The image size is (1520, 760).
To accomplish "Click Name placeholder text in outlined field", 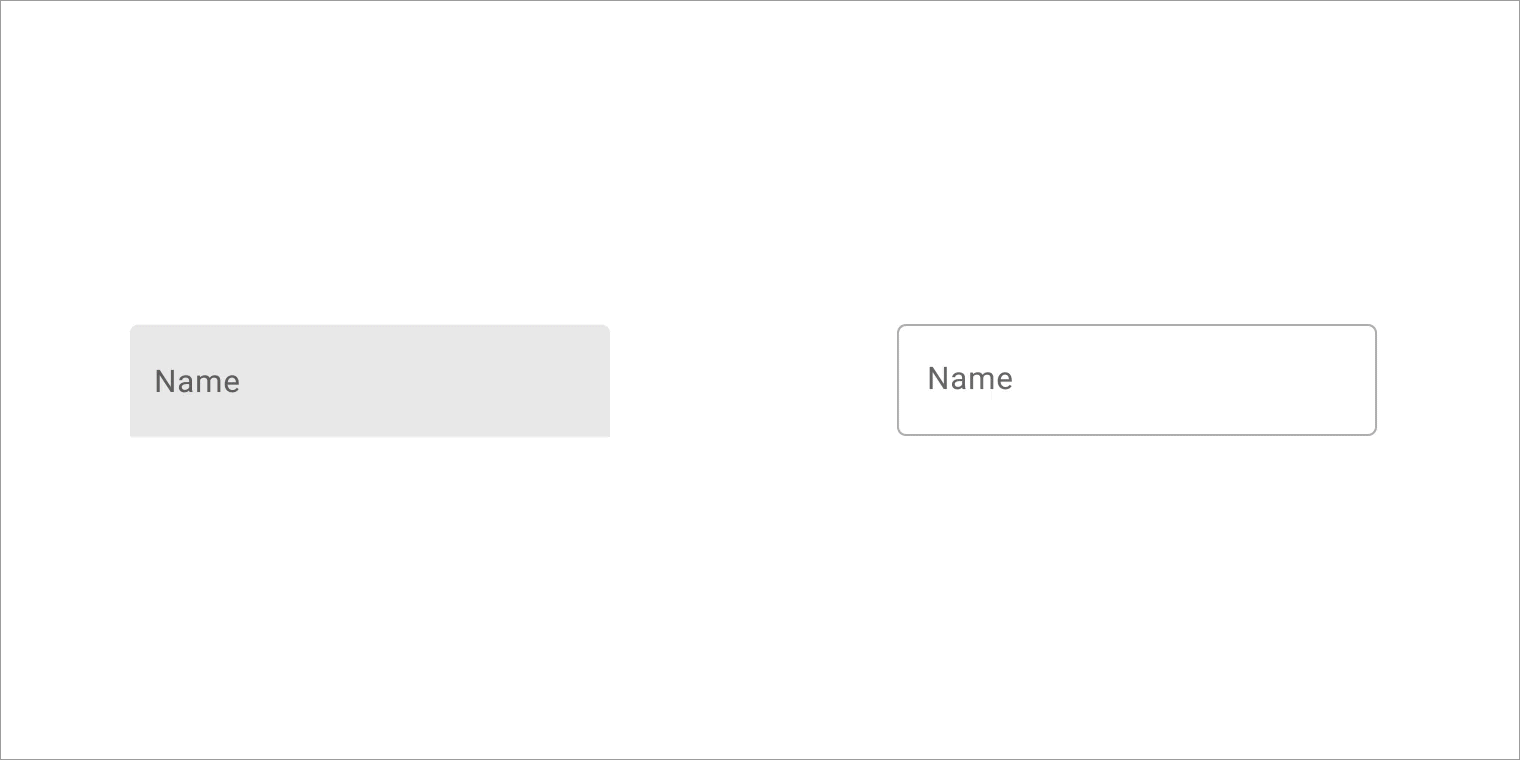I will 970,378.
